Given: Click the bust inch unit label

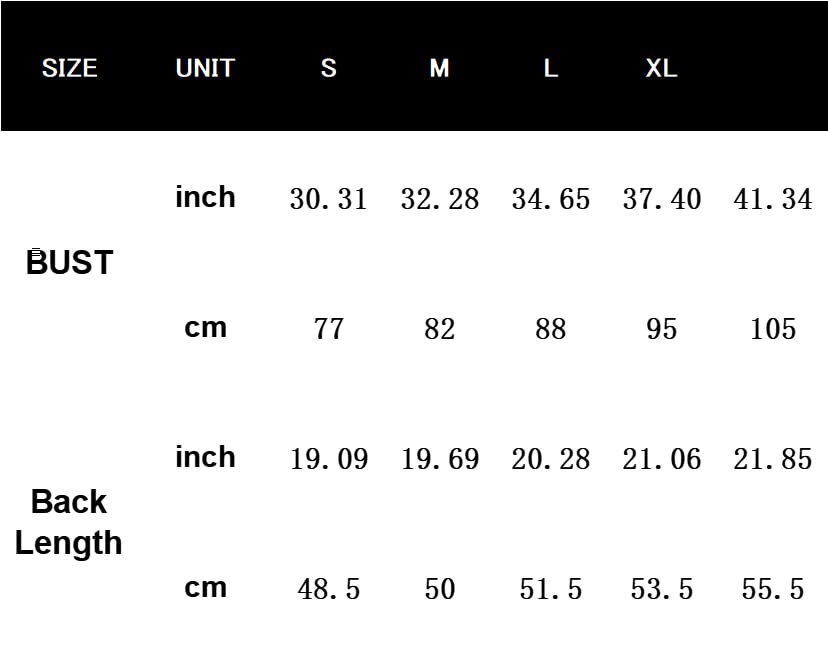Looking at the screenshot, I should click(205, 197).
